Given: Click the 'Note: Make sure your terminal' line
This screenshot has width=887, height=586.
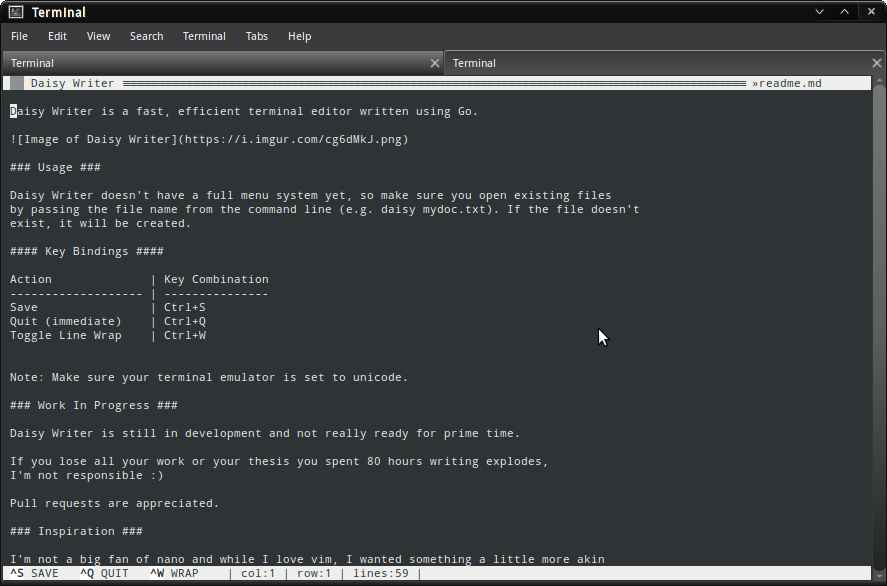Looking at the screenshot, I should pyautogui.click(x=209, y=377).
